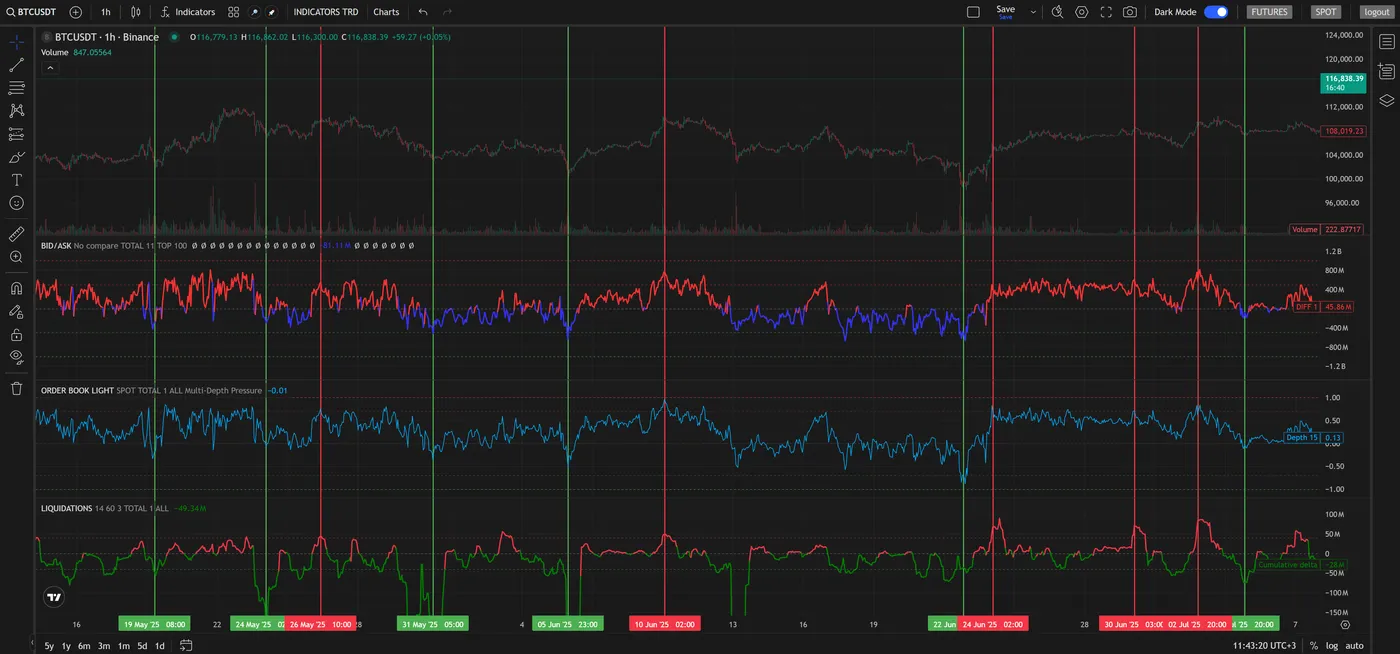This screenshot has height=654, width=1400.
Task: Take a chart snapshot with camera icon
Action: coord(1130,12)
